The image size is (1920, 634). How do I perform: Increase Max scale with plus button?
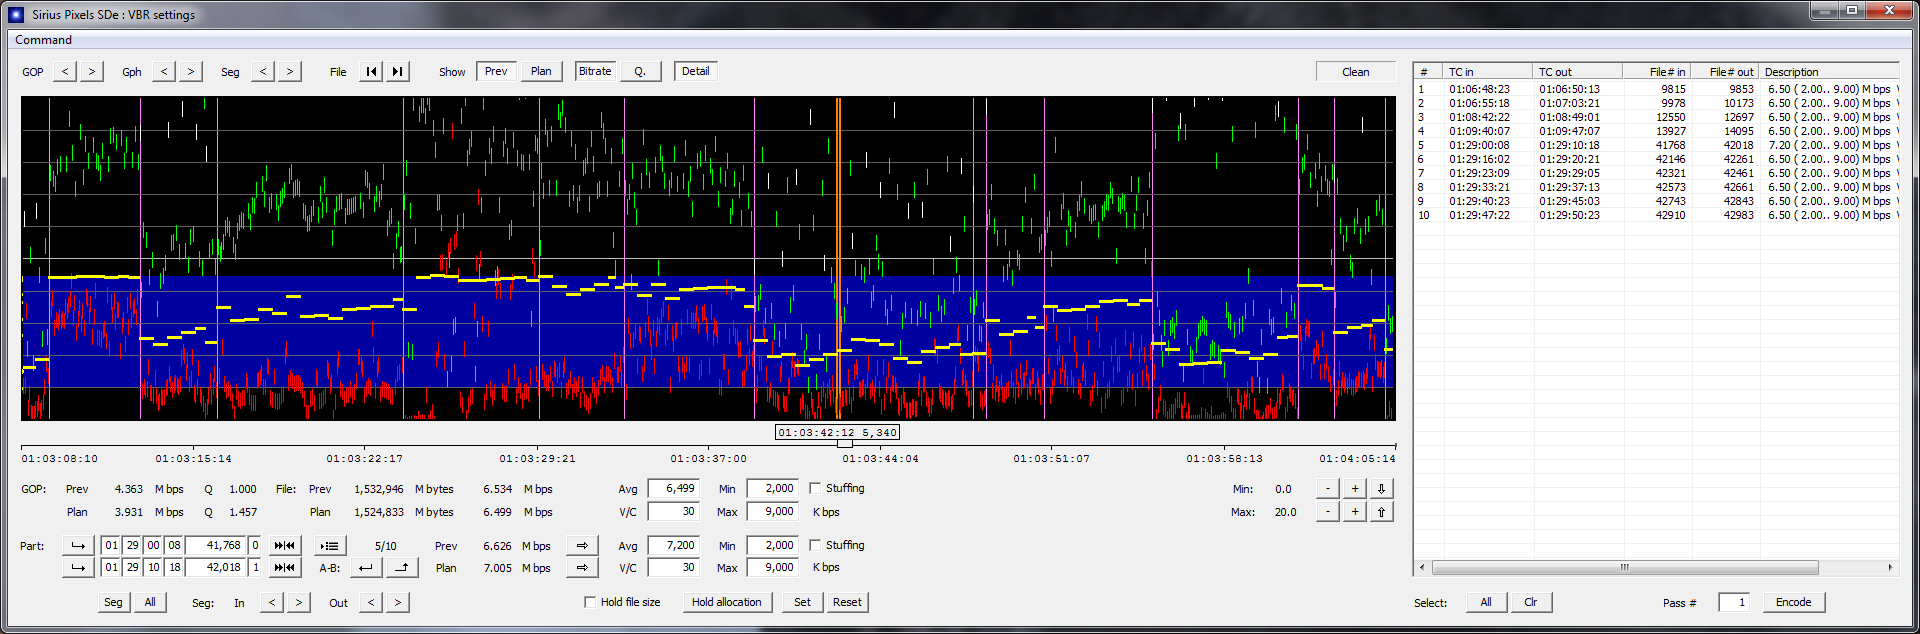tap(1355, 511)
